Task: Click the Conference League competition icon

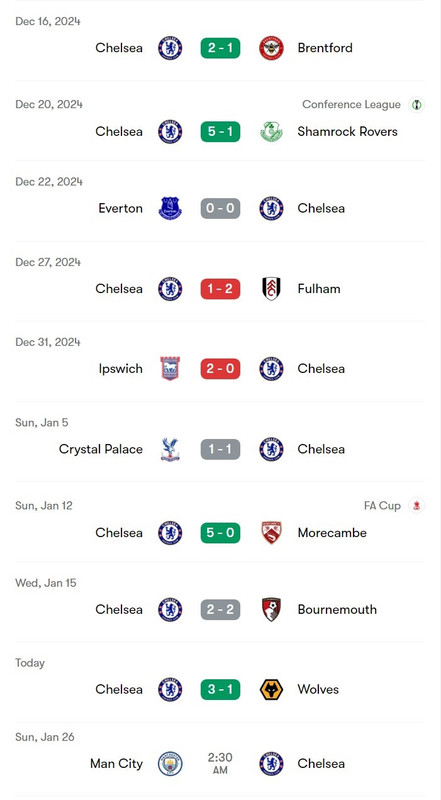Action: pos(416,105)
